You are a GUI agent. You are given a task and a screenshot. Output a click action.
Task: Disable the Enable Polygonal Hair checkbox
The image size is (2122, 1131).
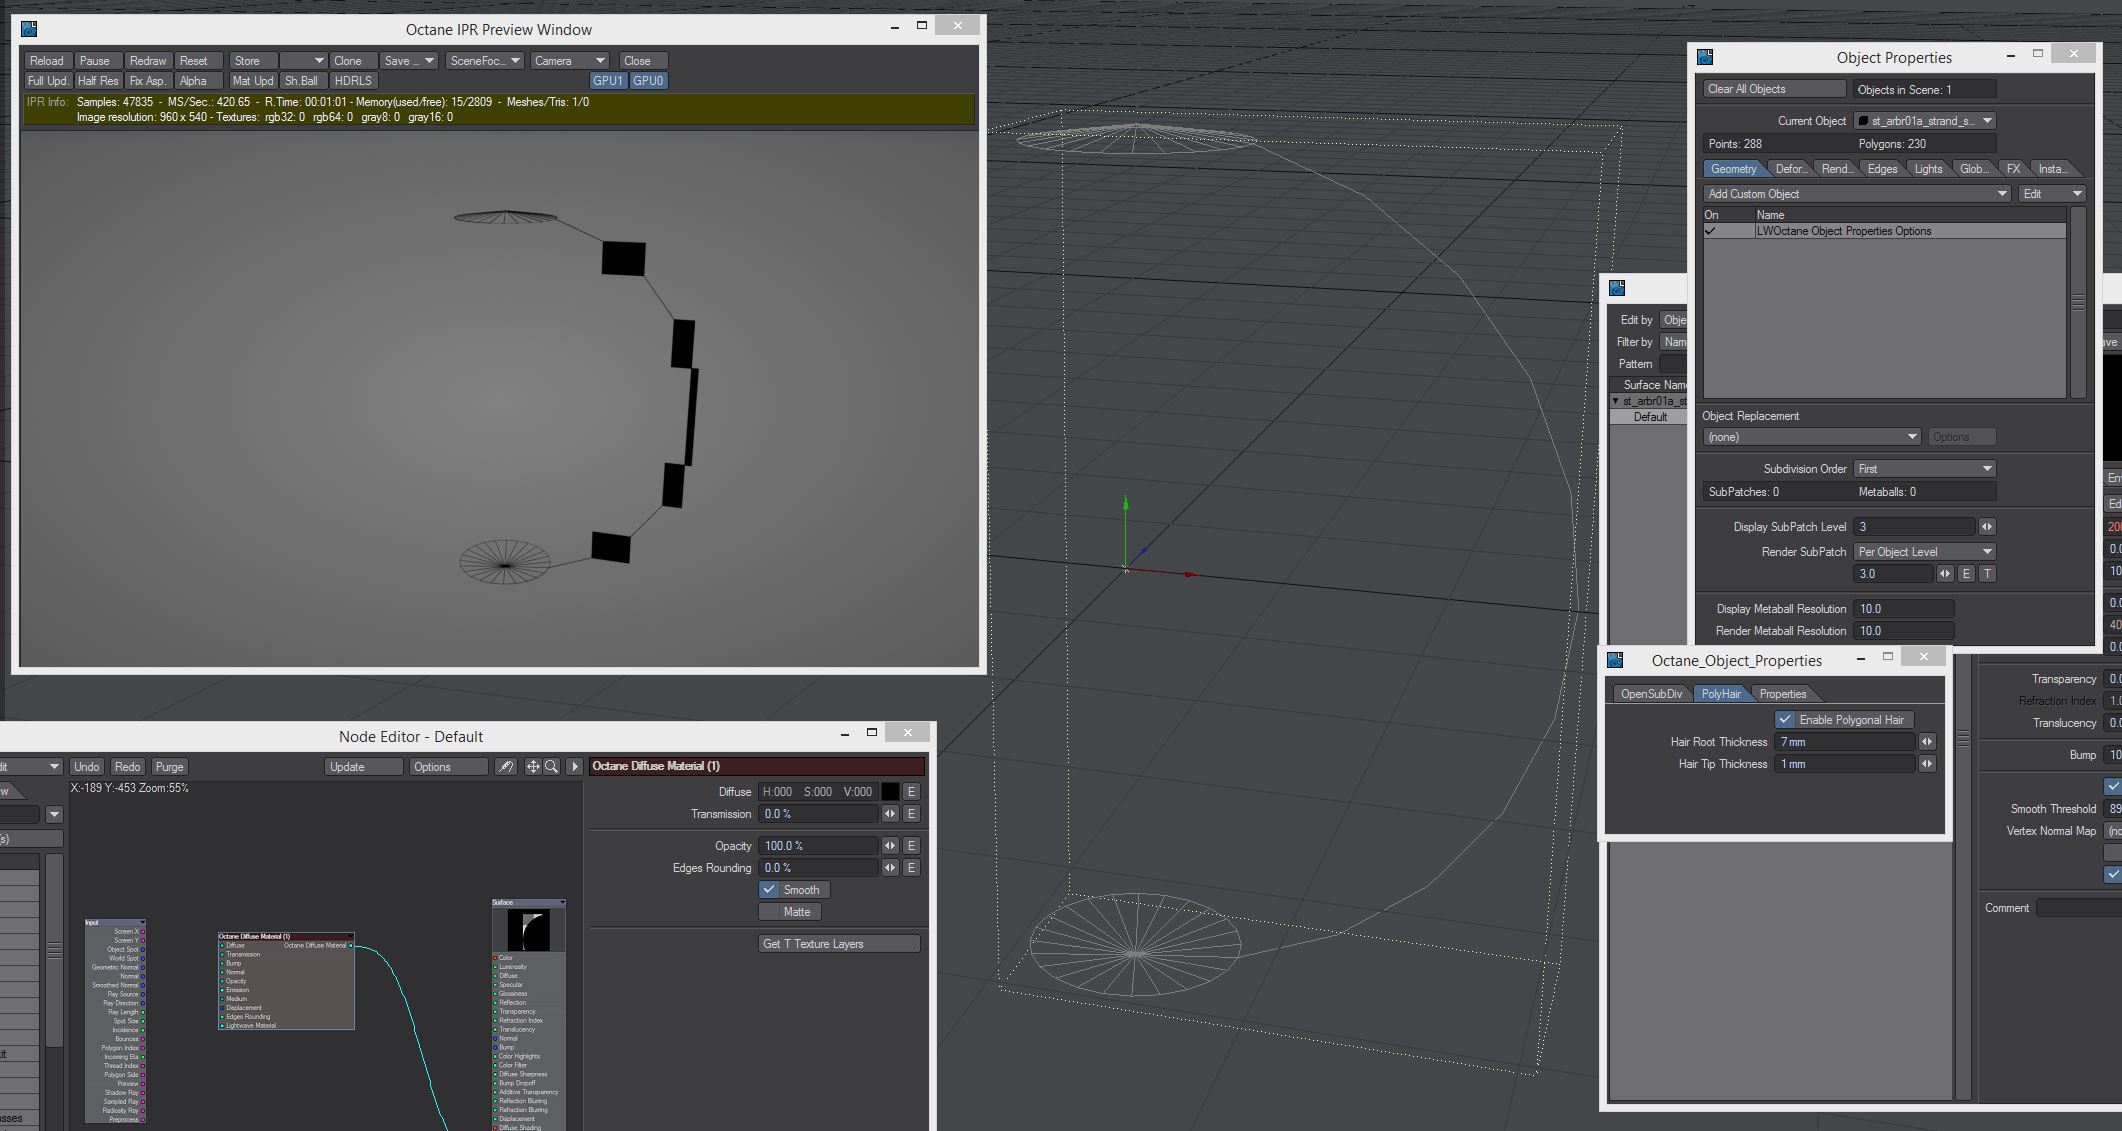1785,720
